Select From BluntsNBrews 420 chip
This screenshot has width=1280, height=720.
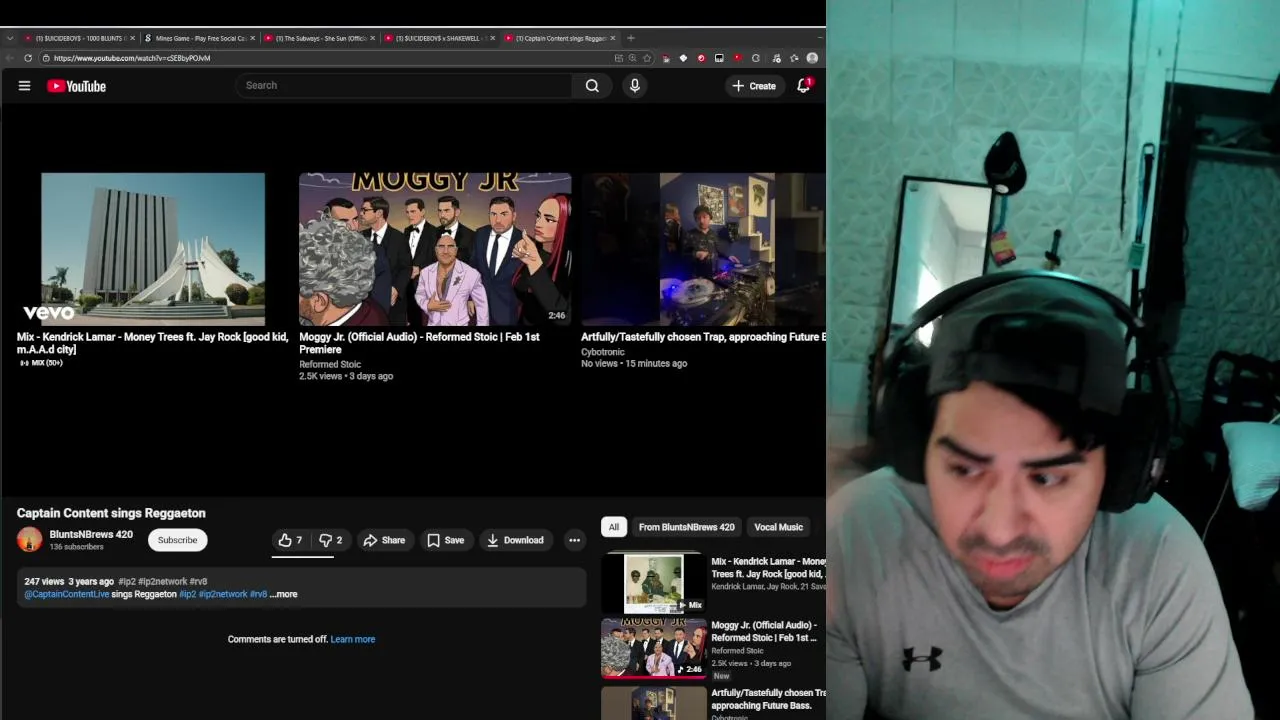[686, 527]
